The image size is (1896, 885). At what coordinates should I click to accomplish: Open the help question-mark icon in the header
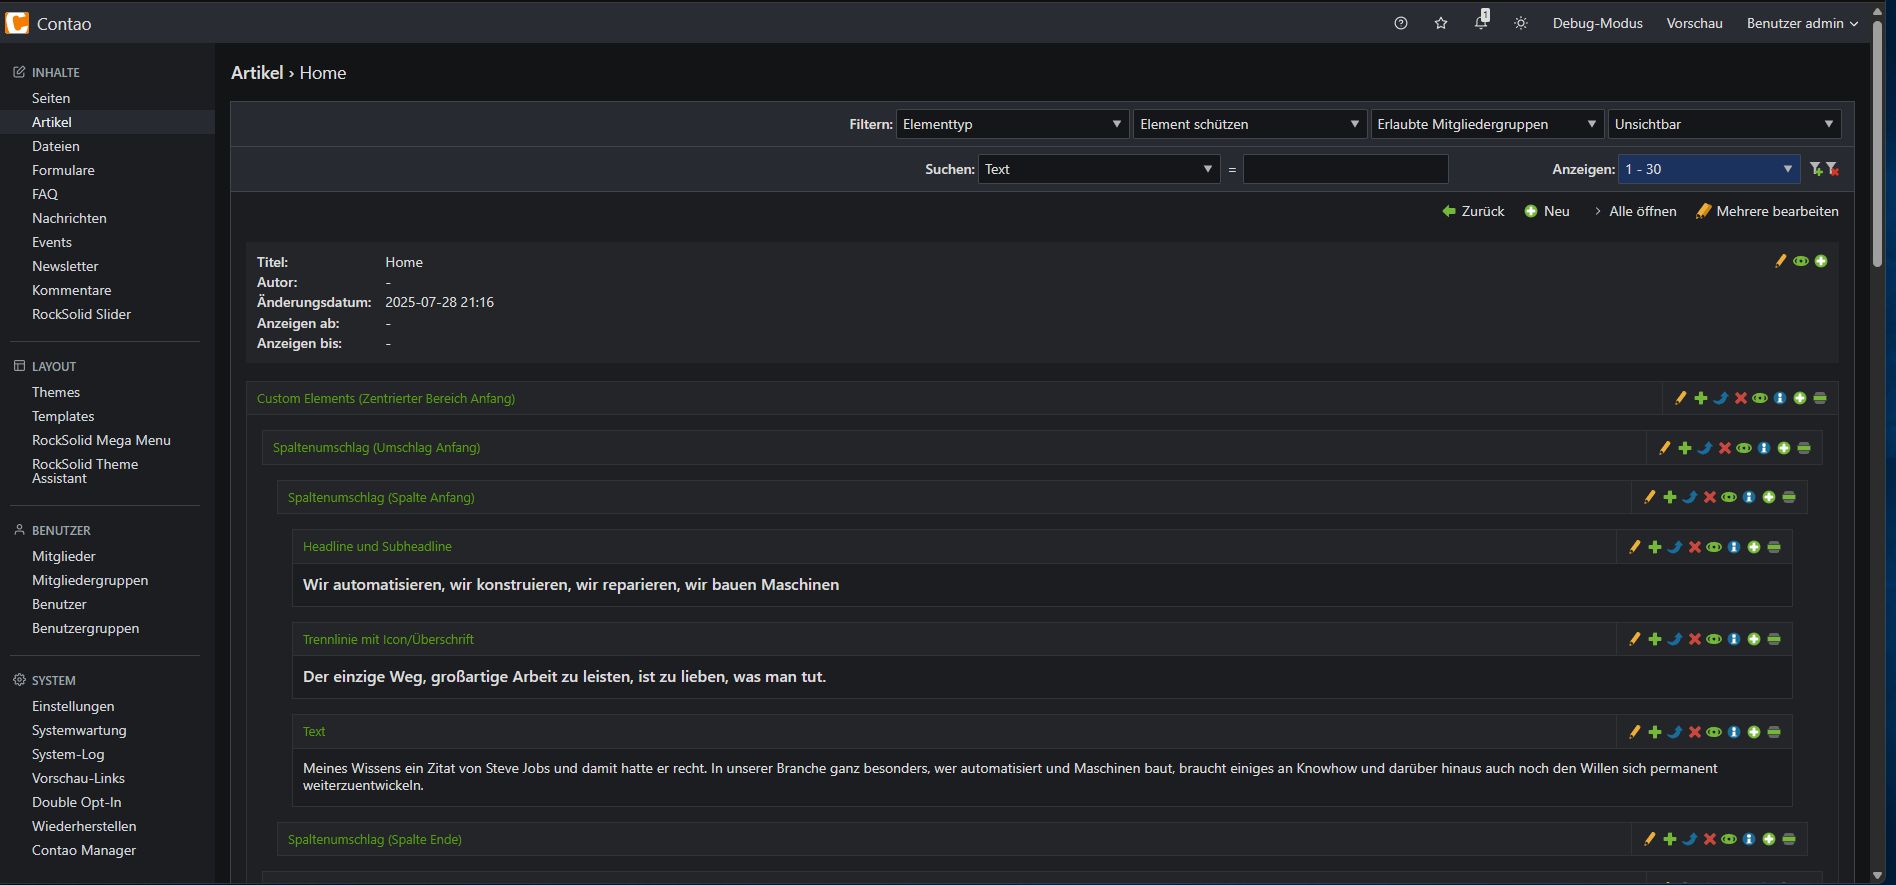click(1401, 23)
